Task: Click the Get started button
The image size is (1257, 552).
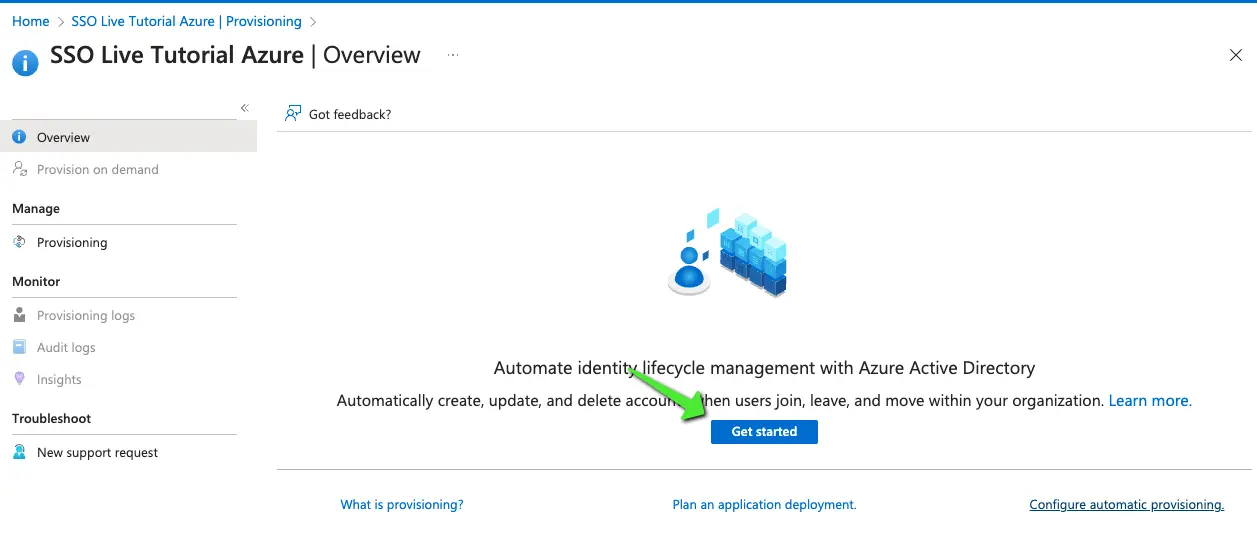Action: tap(764, 432)
